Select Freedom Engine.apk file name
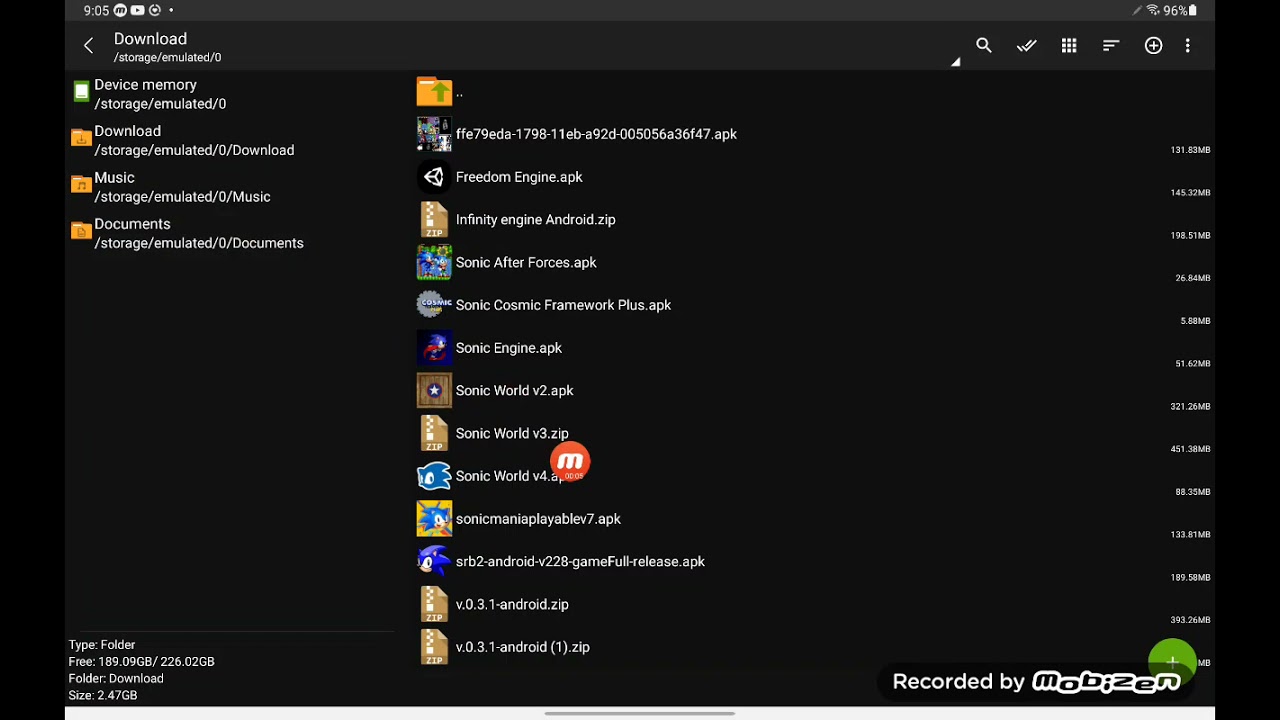This screenshot has height=720, width=1280. pyautogui.click(x=519, y=177)
